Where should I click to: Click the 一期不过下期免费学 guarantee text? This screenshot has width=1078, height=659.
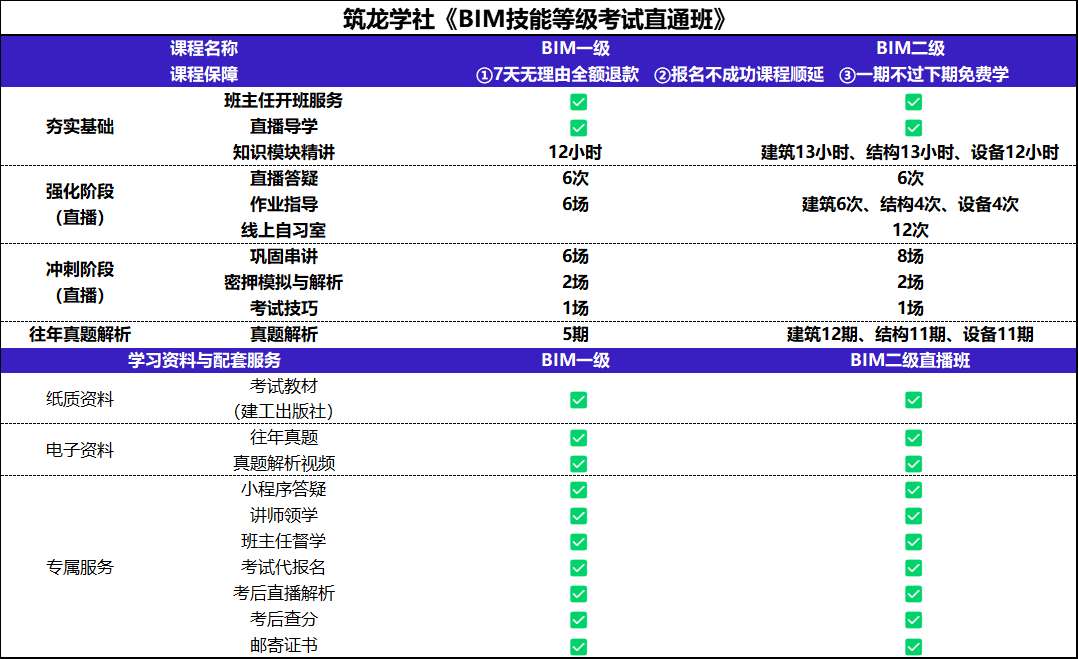(x=924, y=75)
